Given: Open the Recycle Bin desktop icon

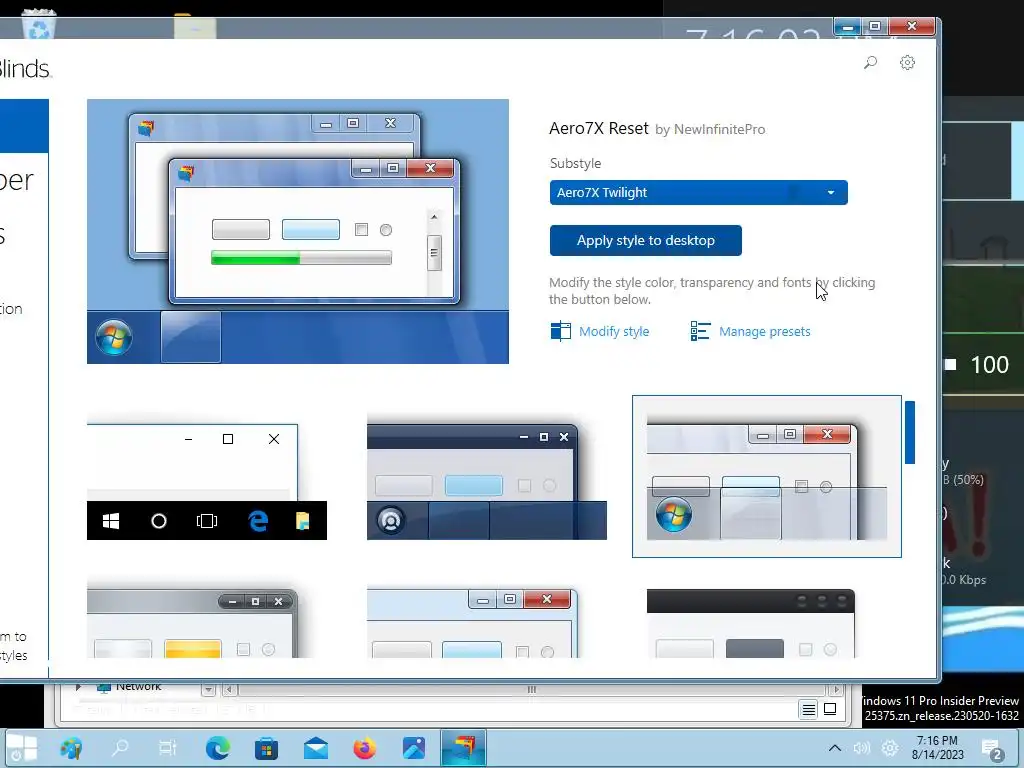Looking at the screenshot, I should click(x=39, y=24).
